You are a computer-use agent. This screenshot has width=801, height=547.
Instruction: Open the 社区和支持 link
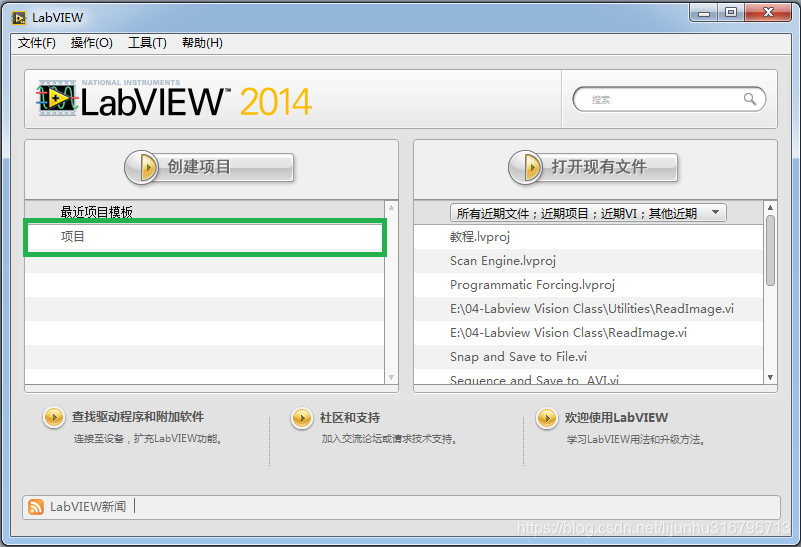pos(350,418)
